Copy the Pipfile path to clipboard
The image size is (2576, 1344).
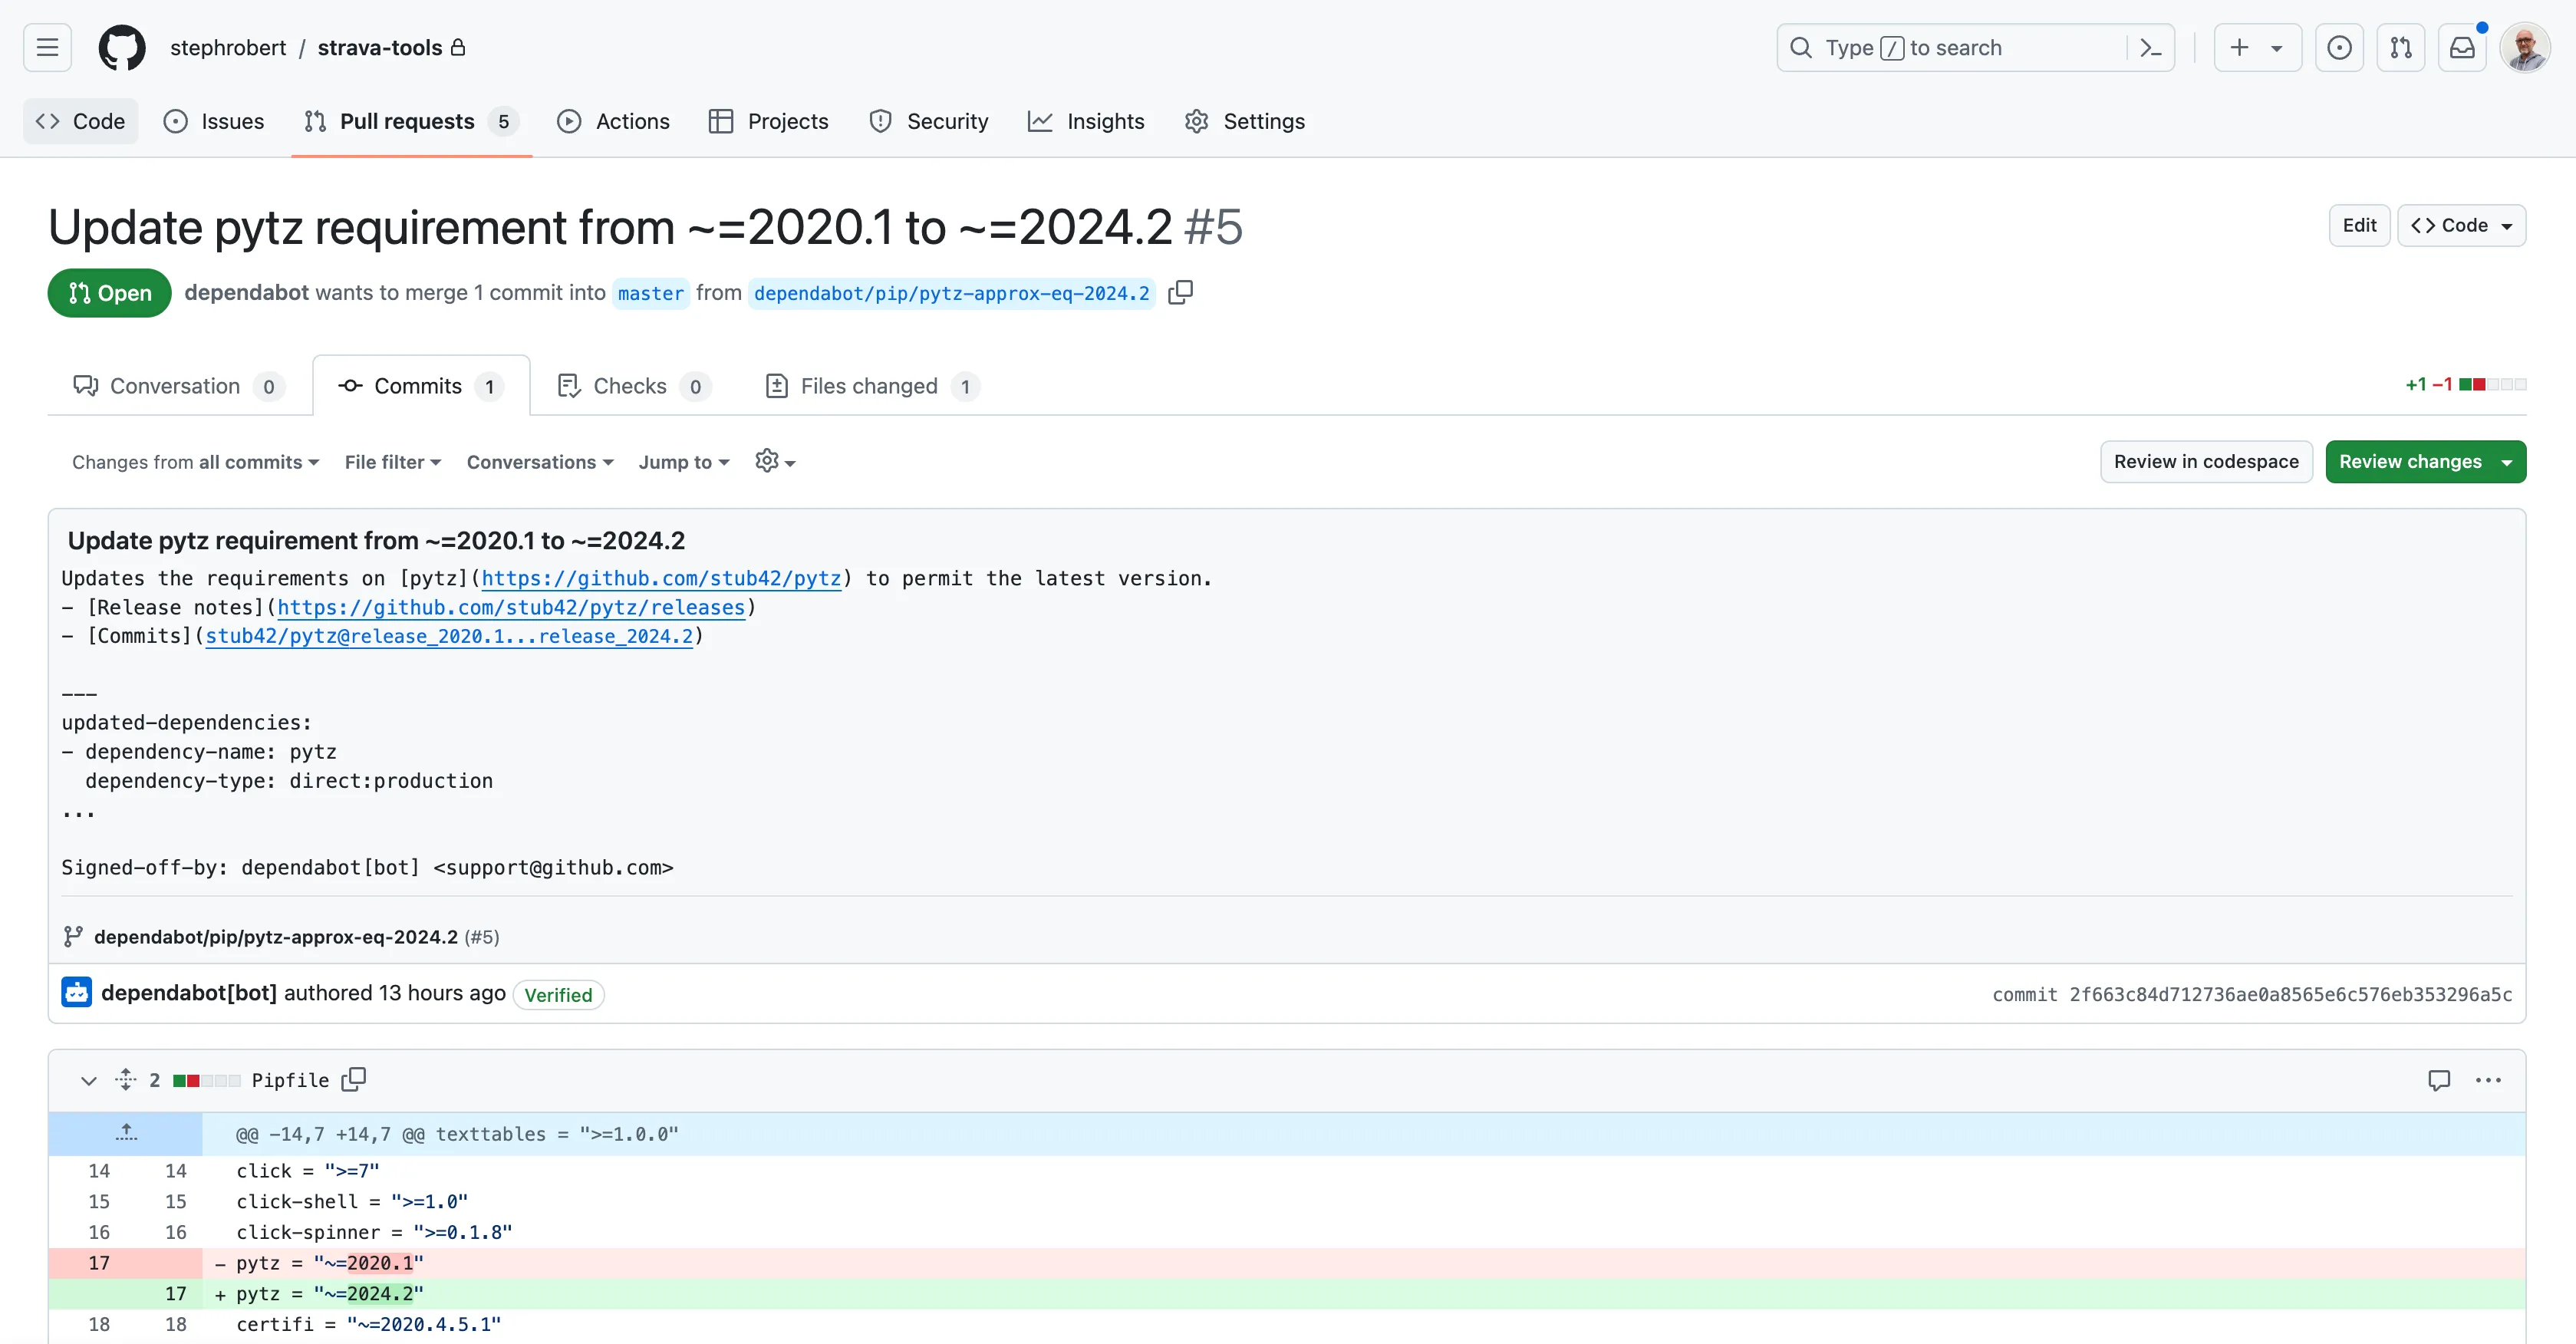point(354,1080)
